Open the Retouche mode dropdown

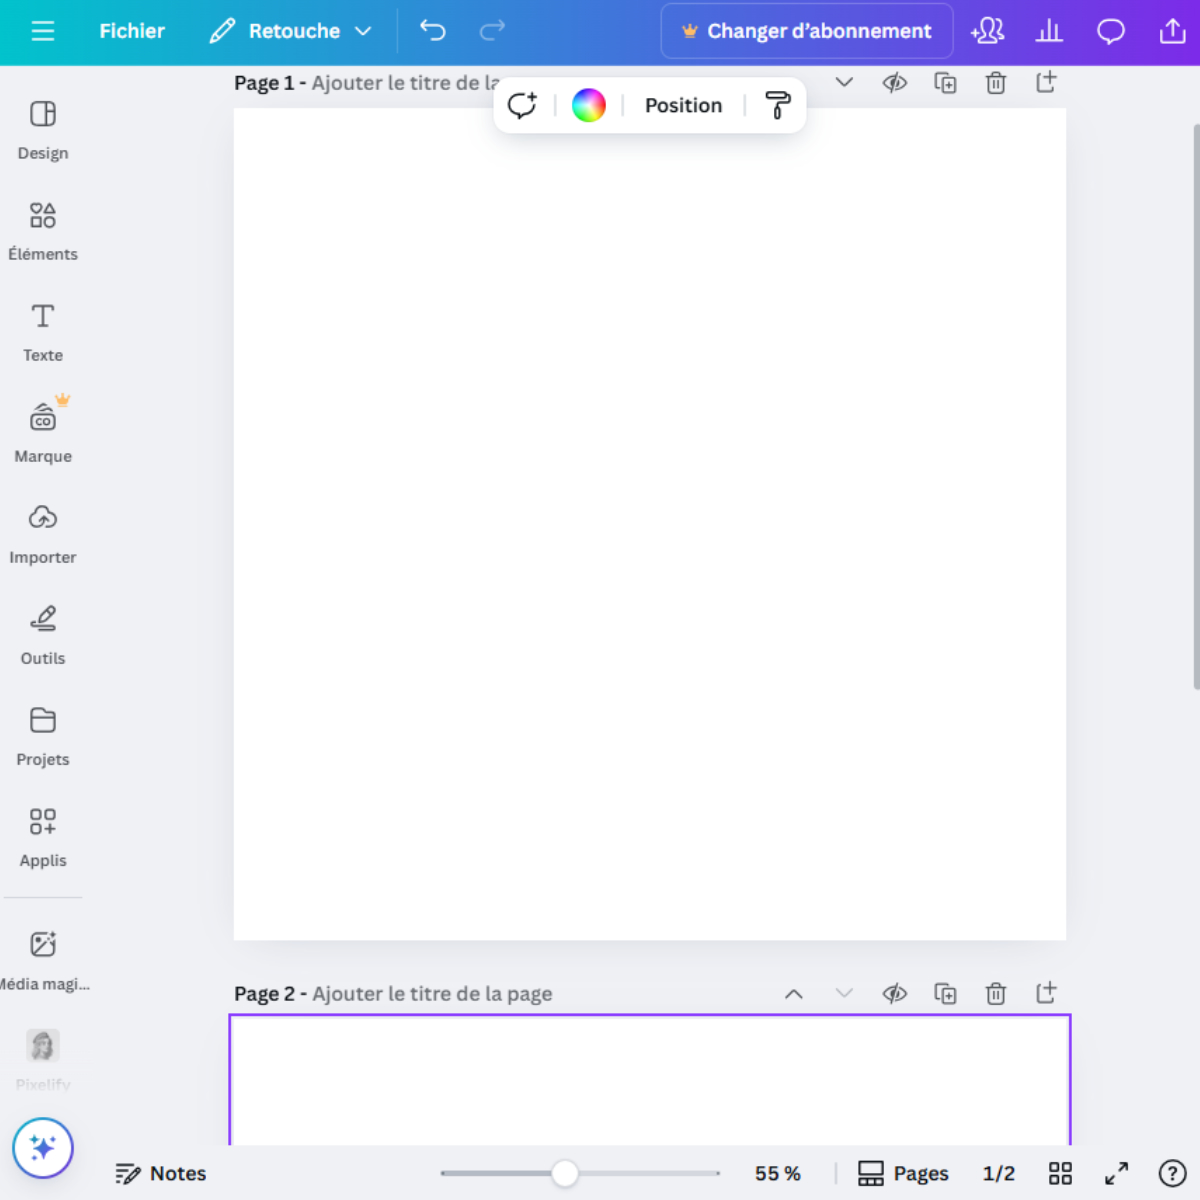pyautogui.click(x=291, y=31)
